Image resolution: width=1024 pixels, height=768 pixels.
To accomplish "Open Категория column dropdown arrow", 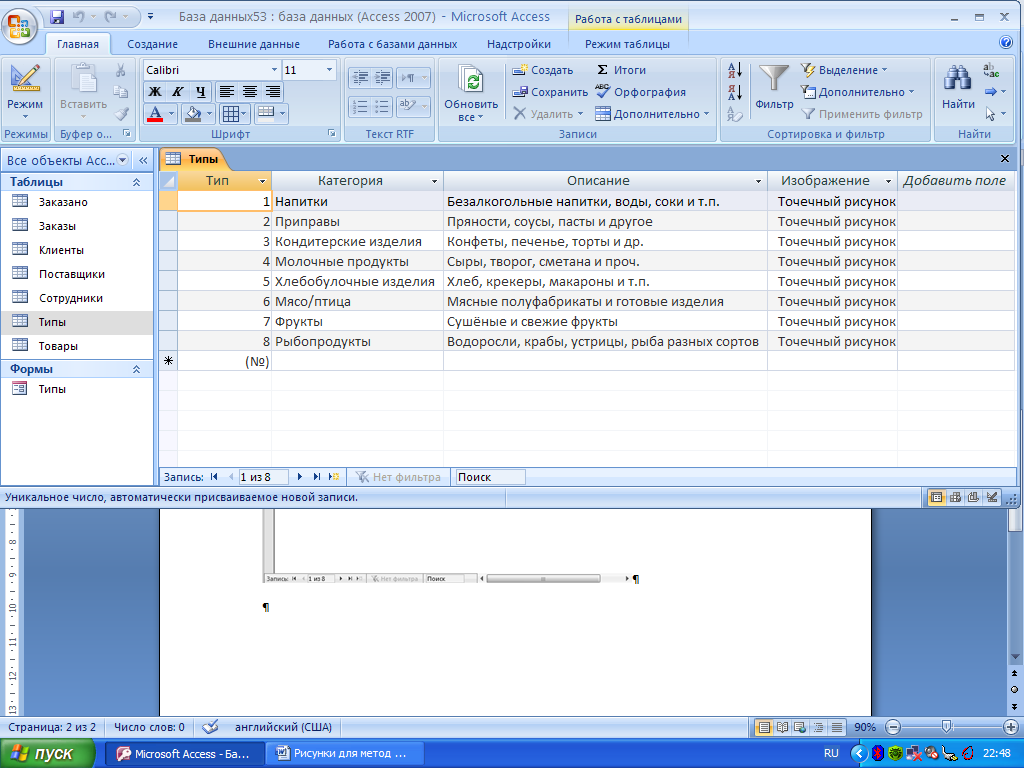I will (434, 182).
